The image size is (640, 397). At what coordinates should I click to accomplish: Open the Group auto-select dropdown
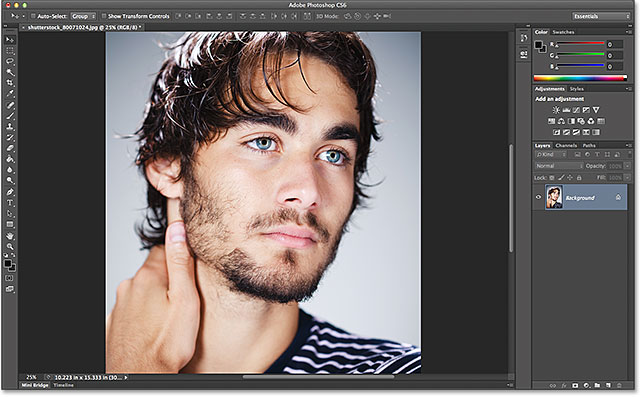pyautogui.click(x=83, y=16)
